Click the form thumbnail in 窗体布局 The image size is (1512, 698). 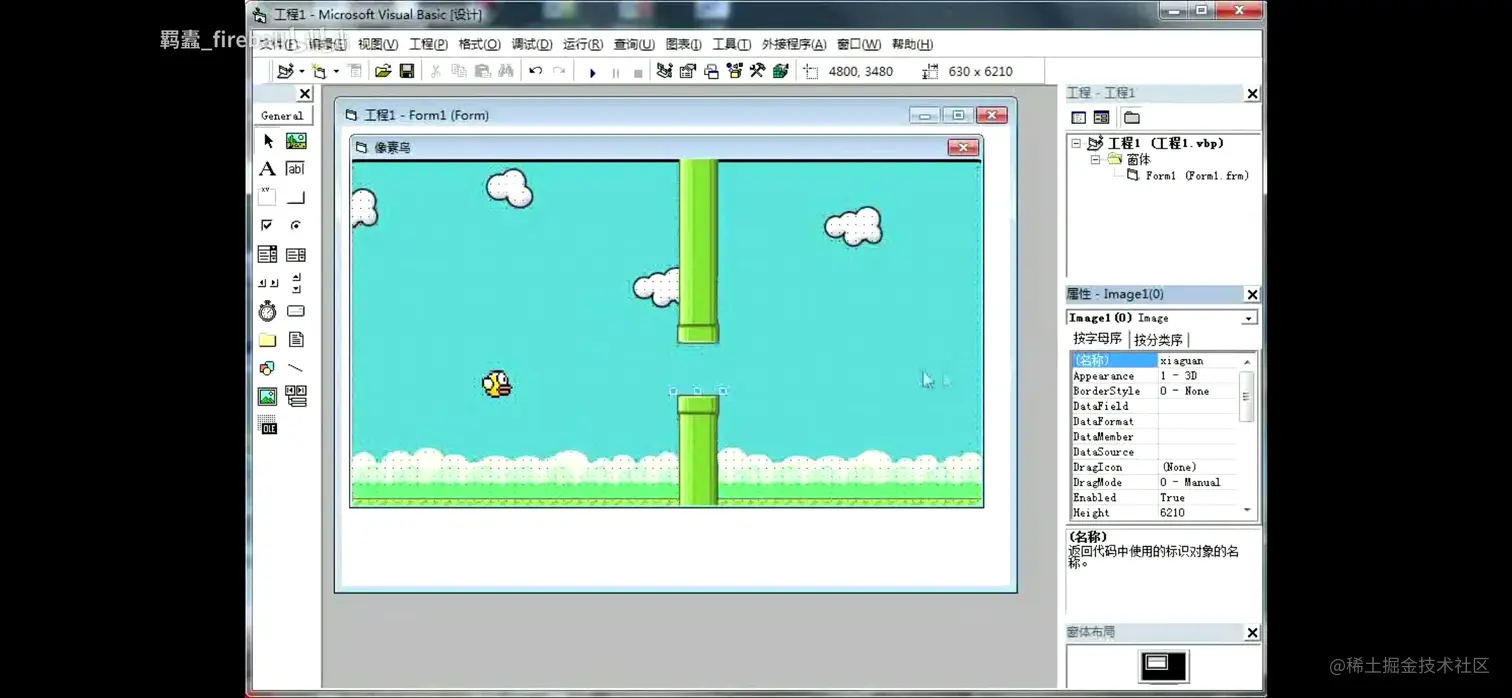coord(1157,663)
